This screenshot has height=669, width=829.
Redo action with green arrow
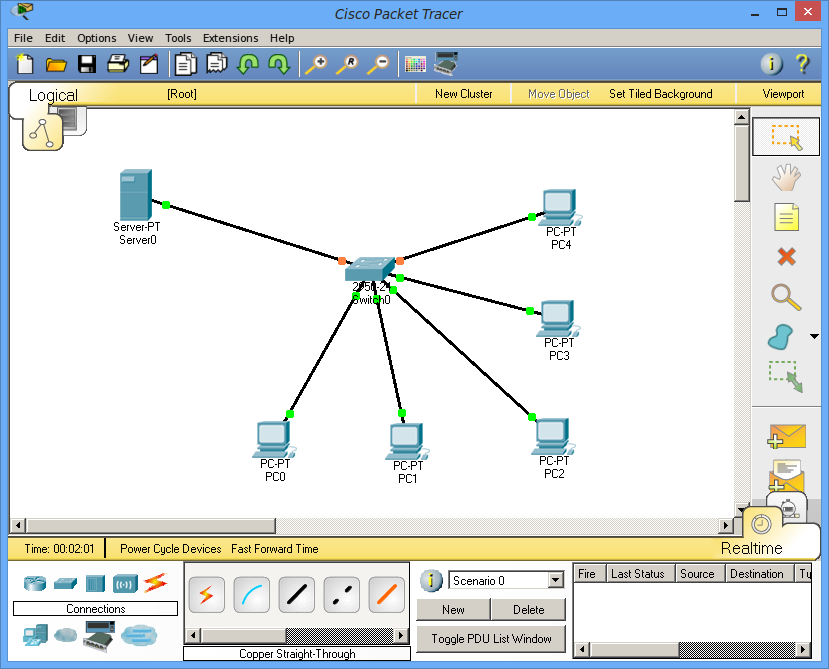tap(279, 64)
